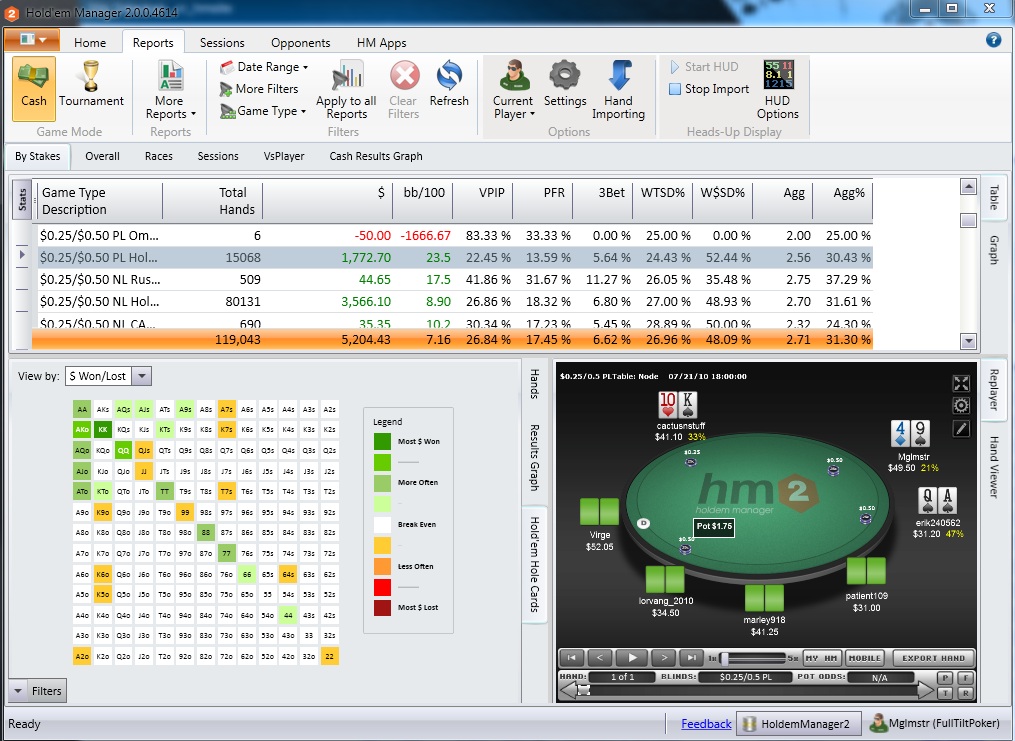Click the 22 hole card cell
The height and width of the screenshot is (741, 1015).
pos(329,656)
